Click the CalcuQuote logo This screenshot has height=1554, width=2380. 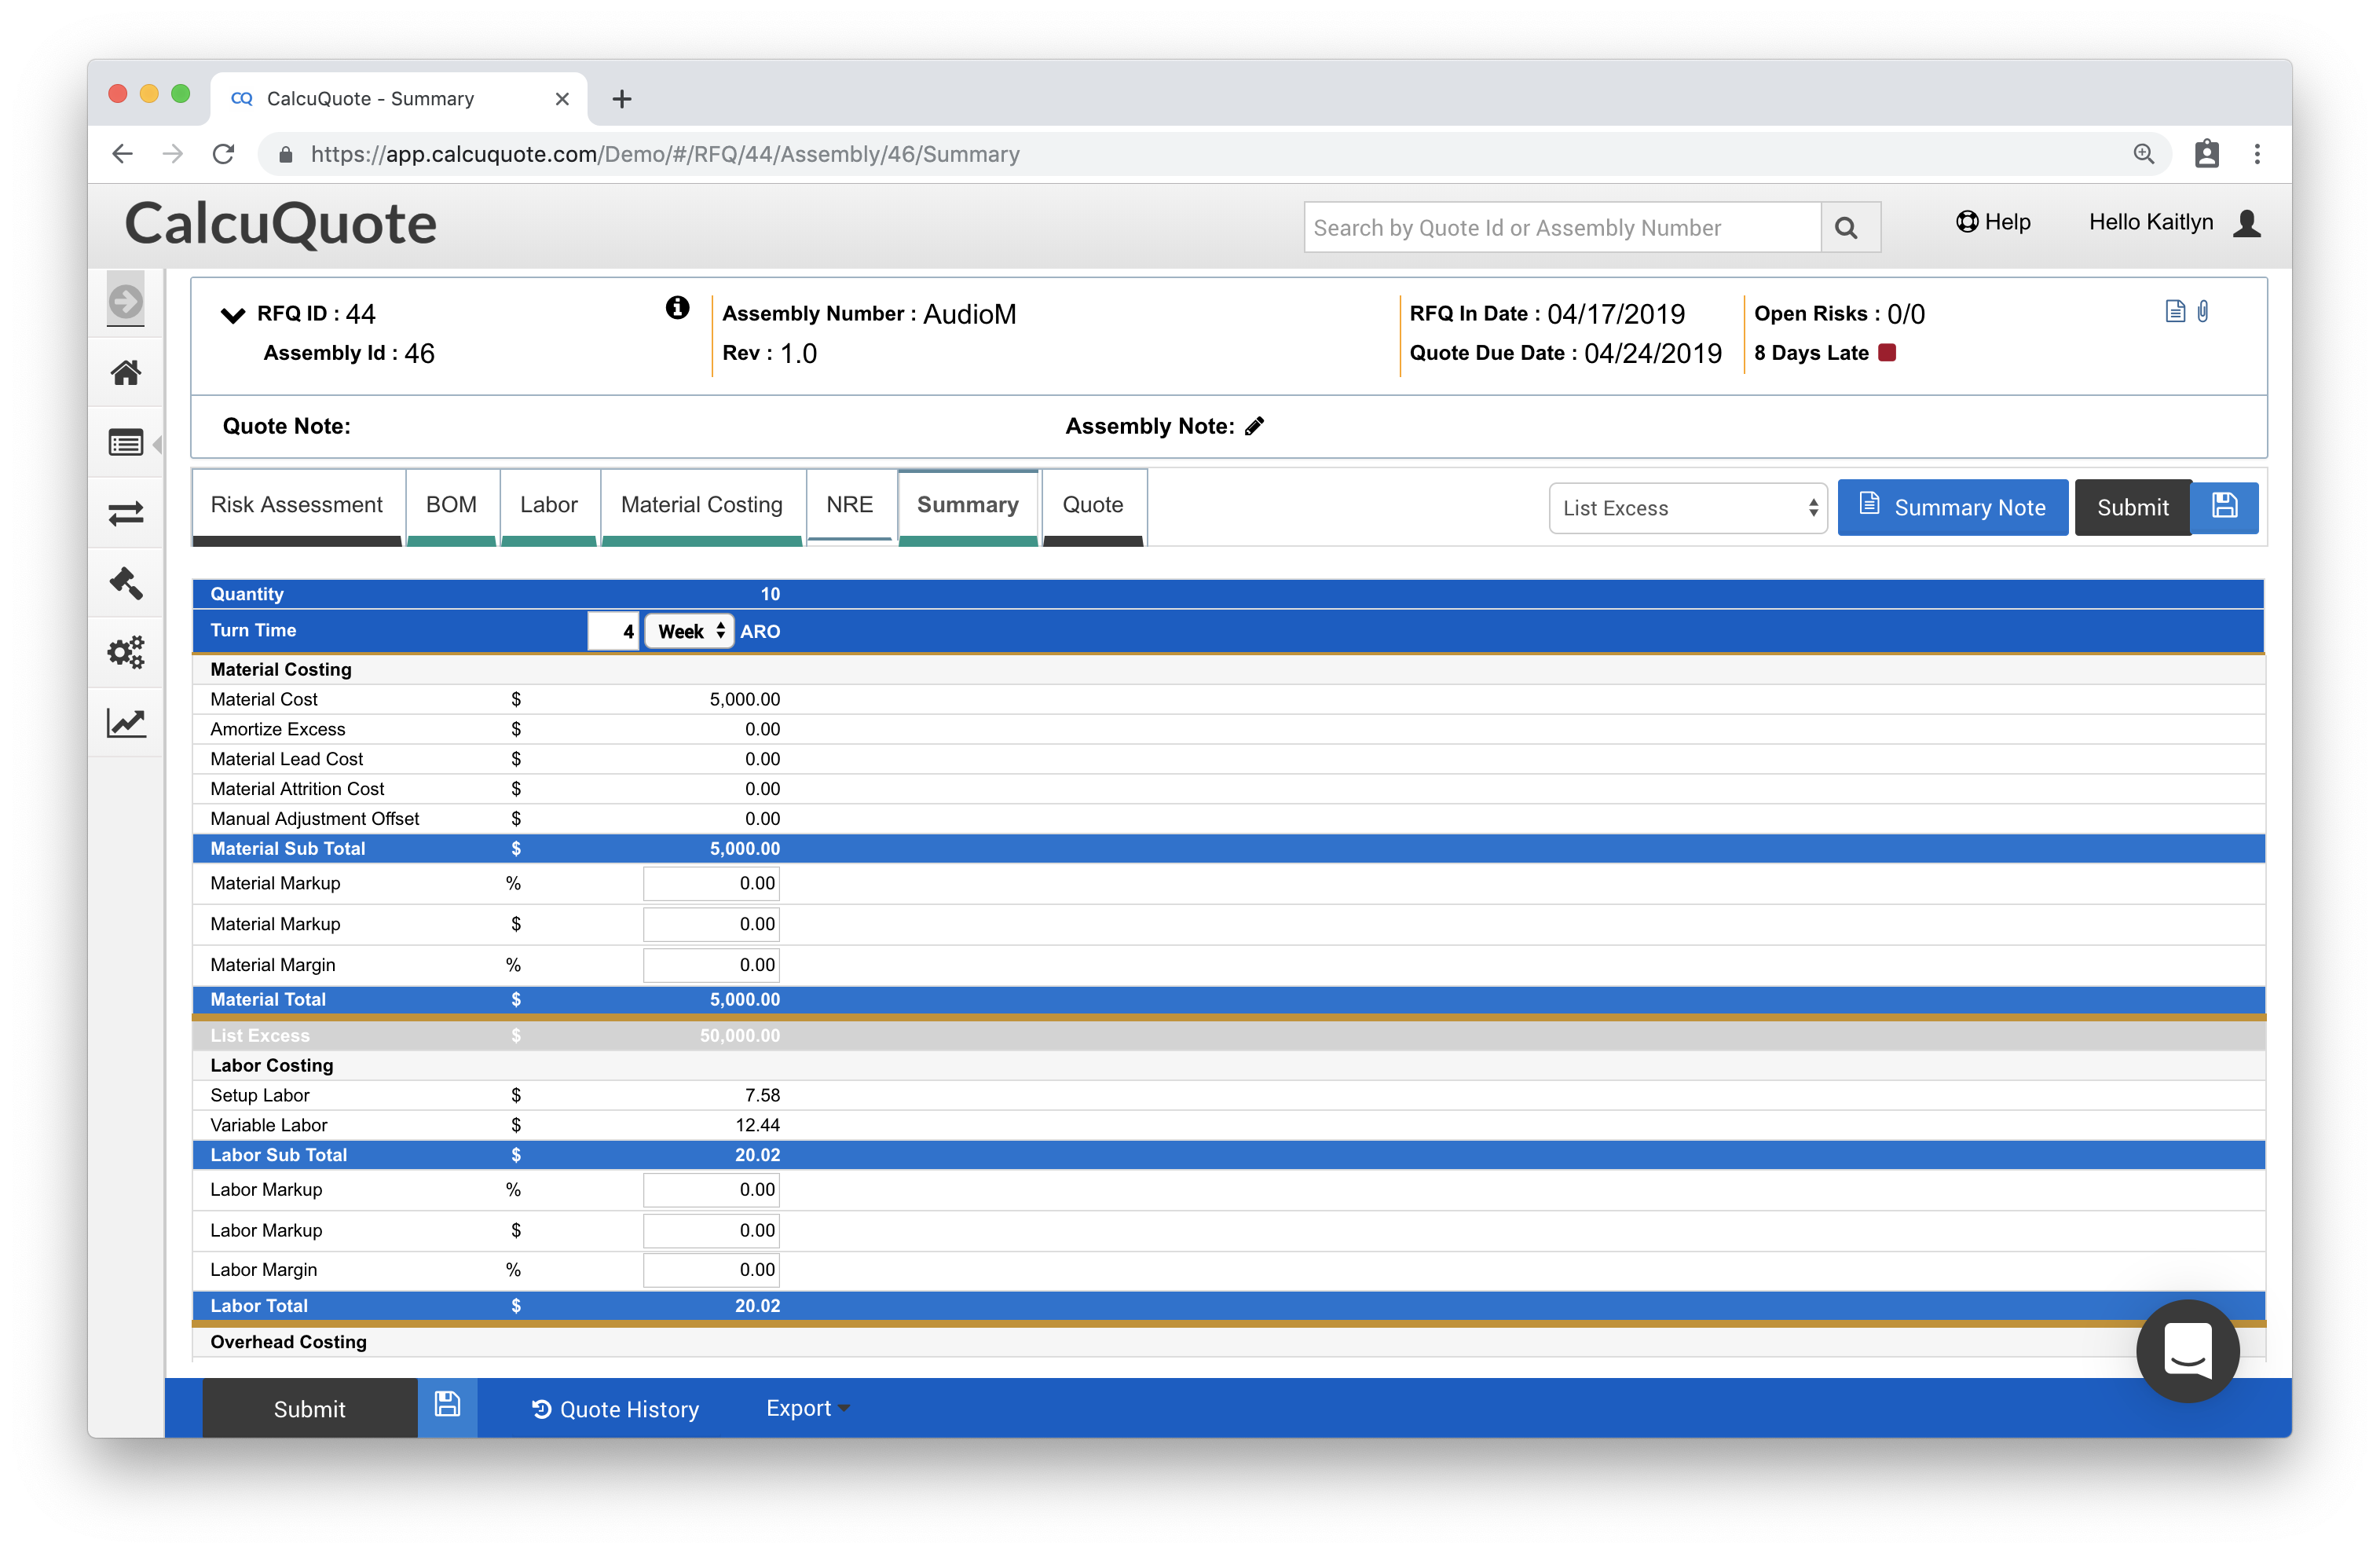[x=281, y=223]
